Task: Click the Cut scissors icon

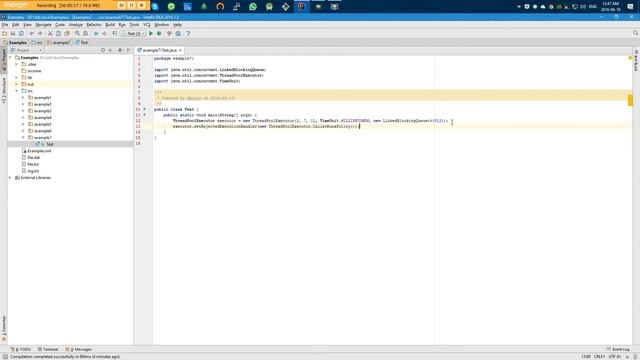Action: tap(50, 33)
